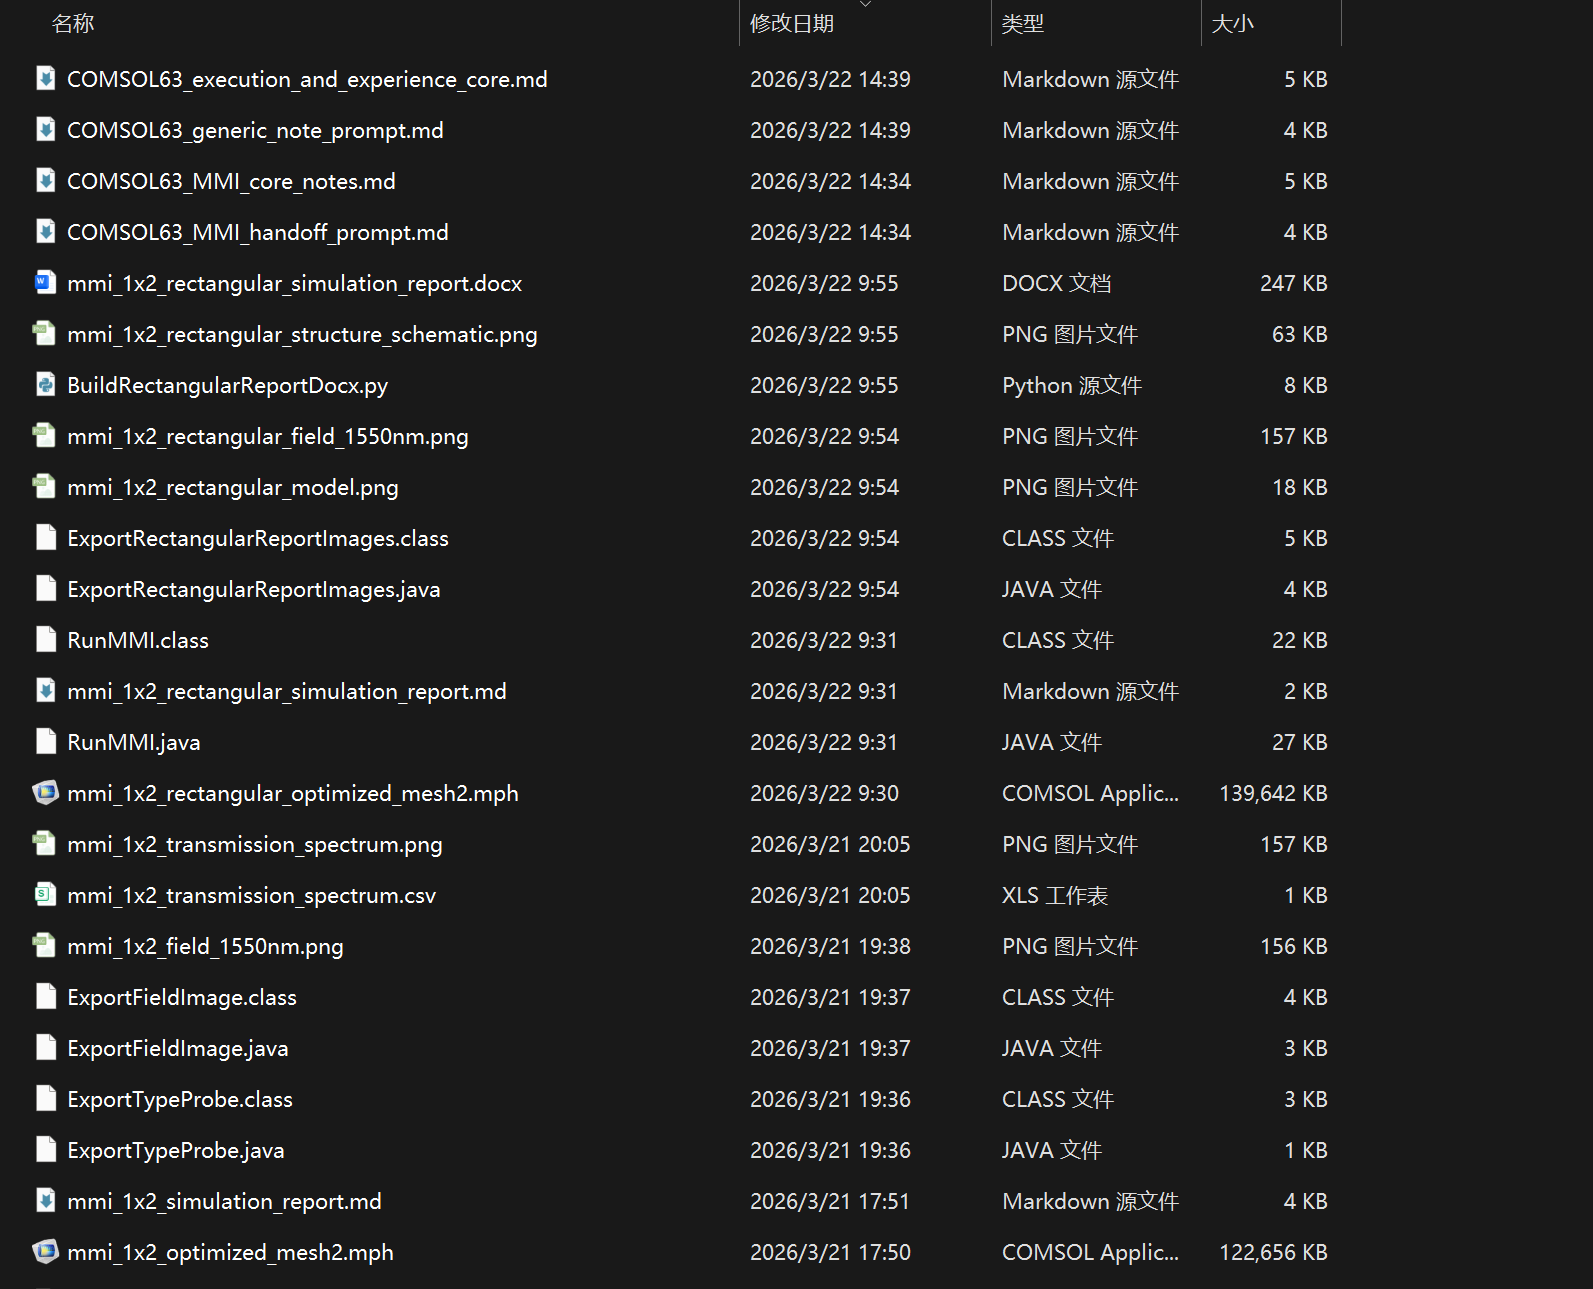Click the image icon of mmi_1x2_field_1550nm.png
Screen dimensions: 1593x1289
point(45,945)
